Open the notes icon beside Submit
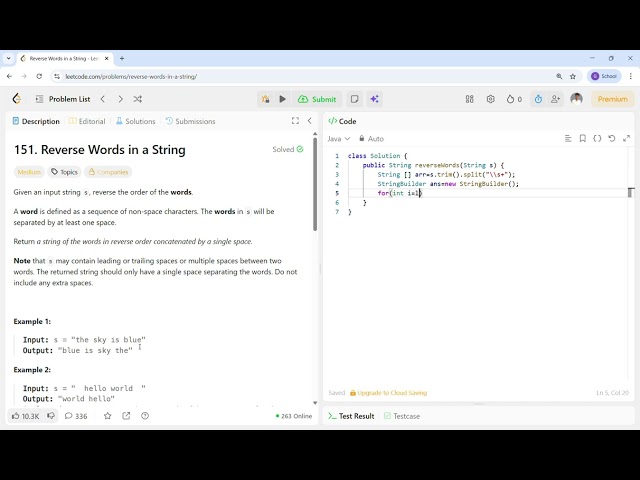 click(354, 99)
